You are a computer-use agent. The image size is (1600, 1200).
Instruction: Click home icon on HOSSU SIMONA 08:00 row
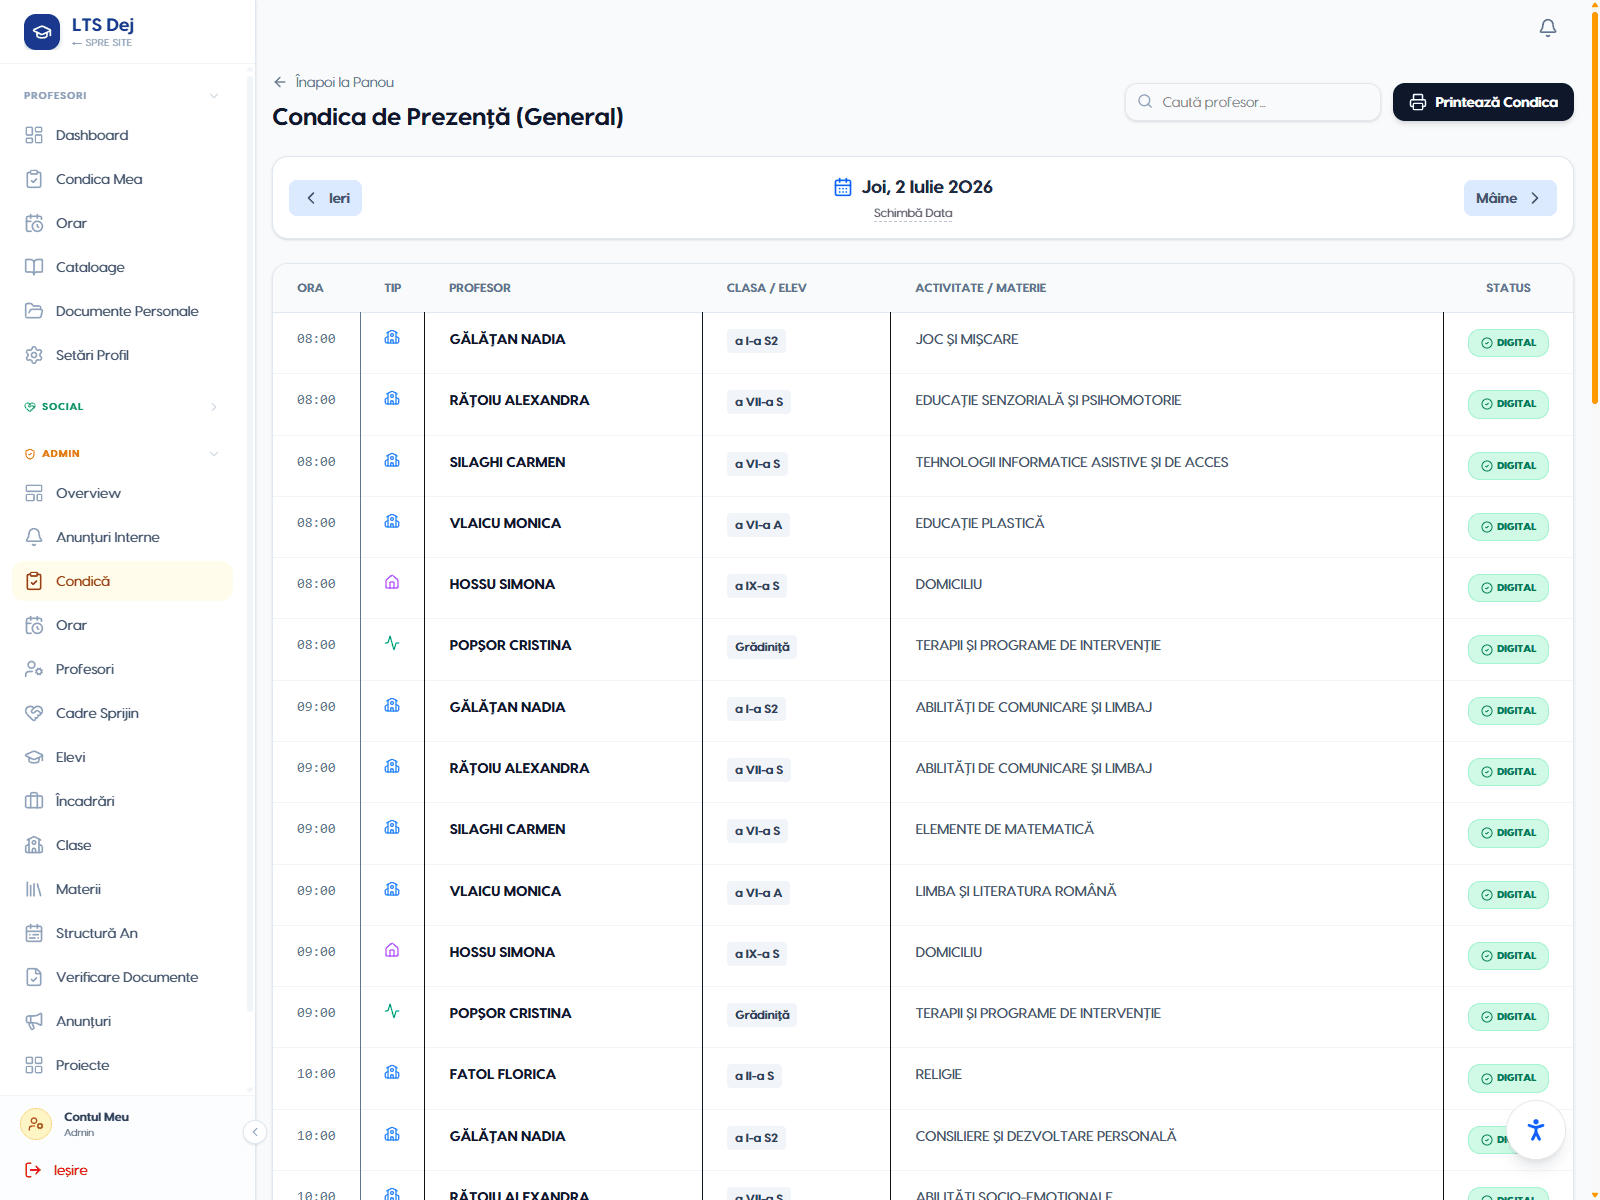(x=392, y=583)
